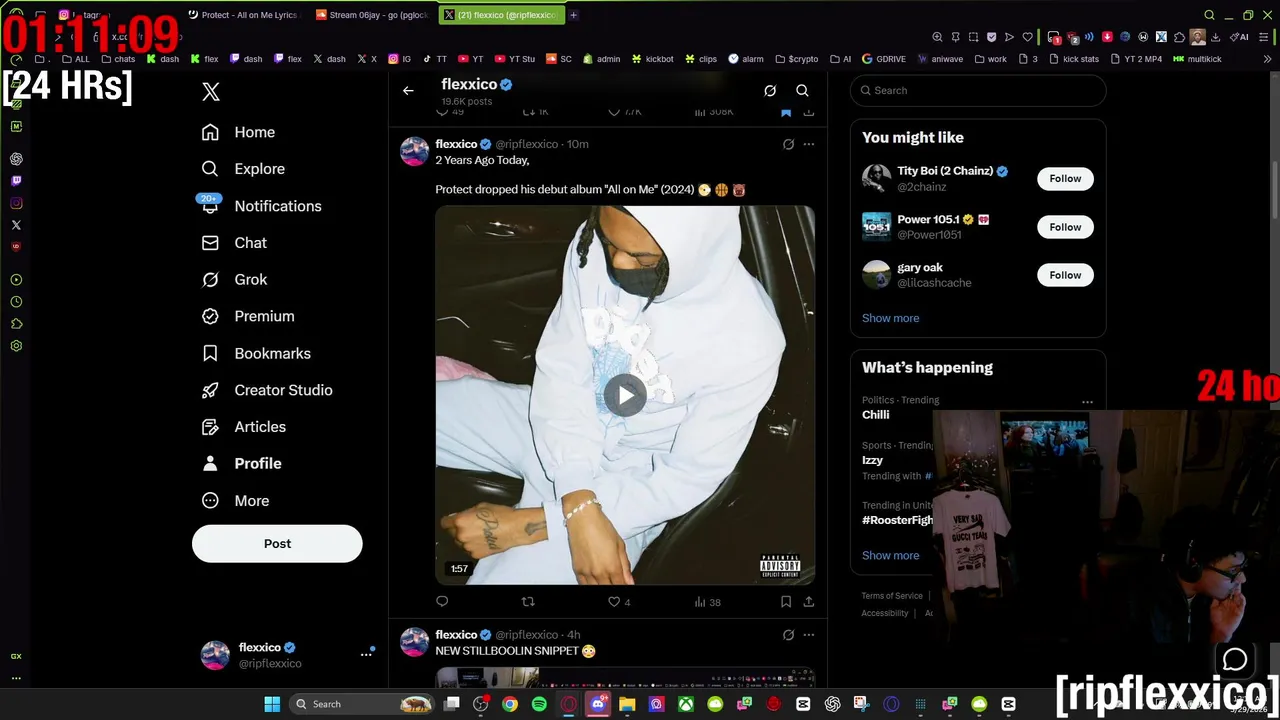Open Grok icon in flexxico profile header
The width and height of the screenshot is (1280, 720).
pyautogui.click(x=770, y=91)
